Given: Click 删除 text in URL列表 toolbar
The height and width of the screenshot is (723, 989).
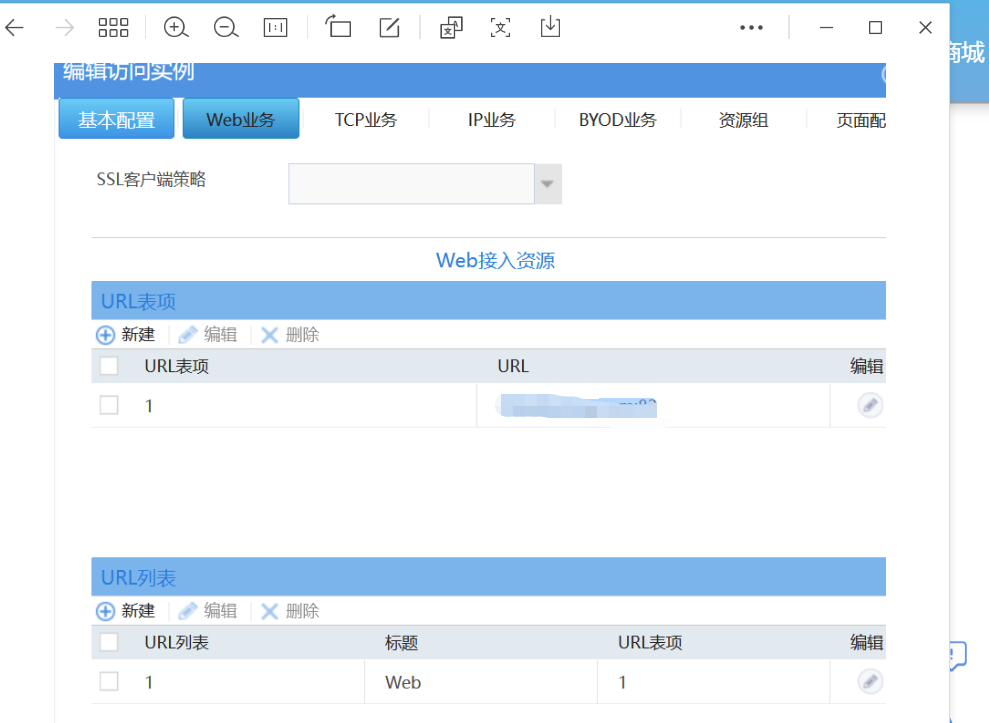Looking at the screenshot, I should click(302, 611).
